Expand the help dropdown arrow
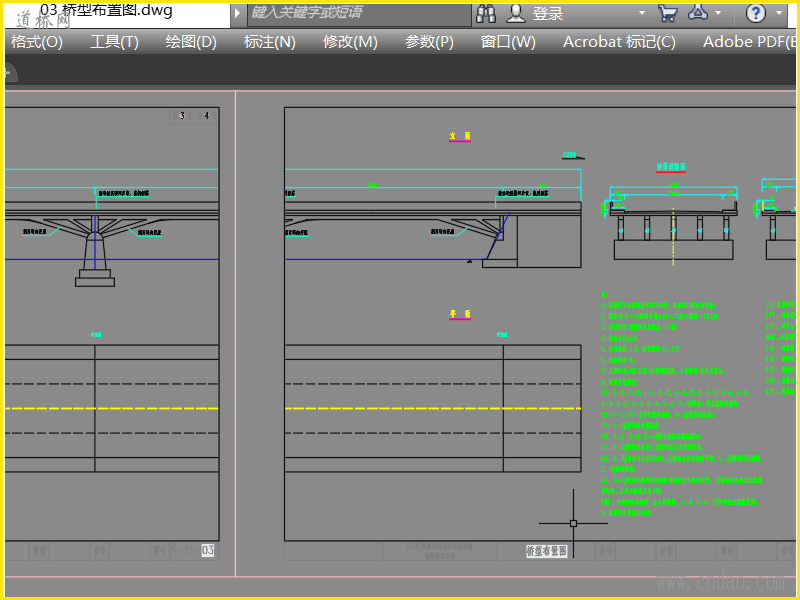This screenshot has height=600, width=800. (779, 13)
